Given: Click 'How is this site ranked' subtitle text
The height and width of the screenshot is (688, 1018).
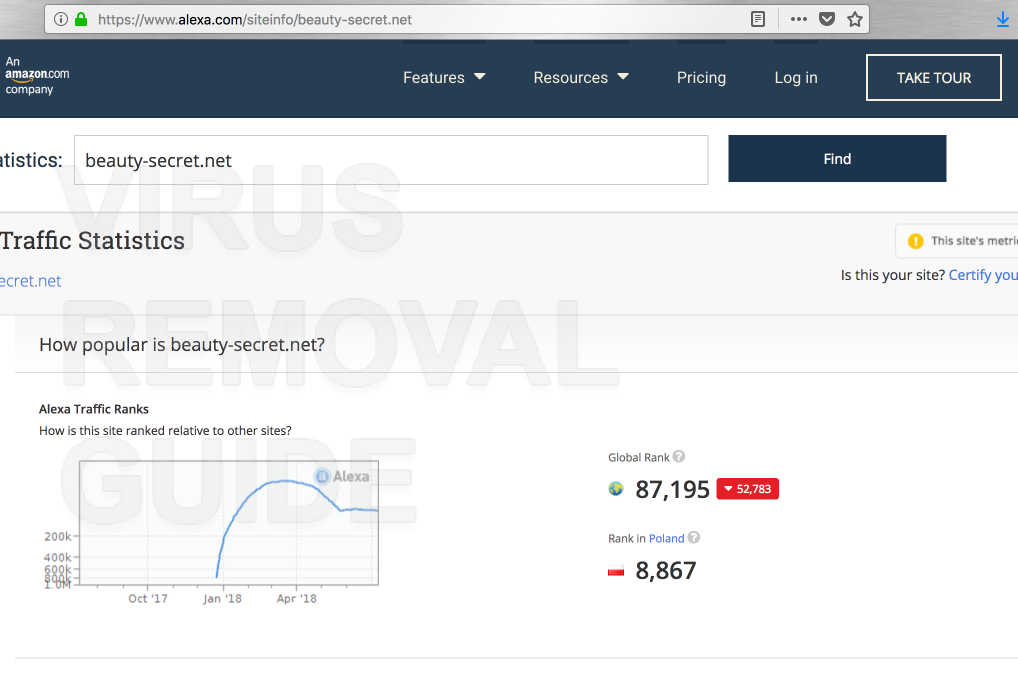Looking at the screenshot, I should pos(165,431).
